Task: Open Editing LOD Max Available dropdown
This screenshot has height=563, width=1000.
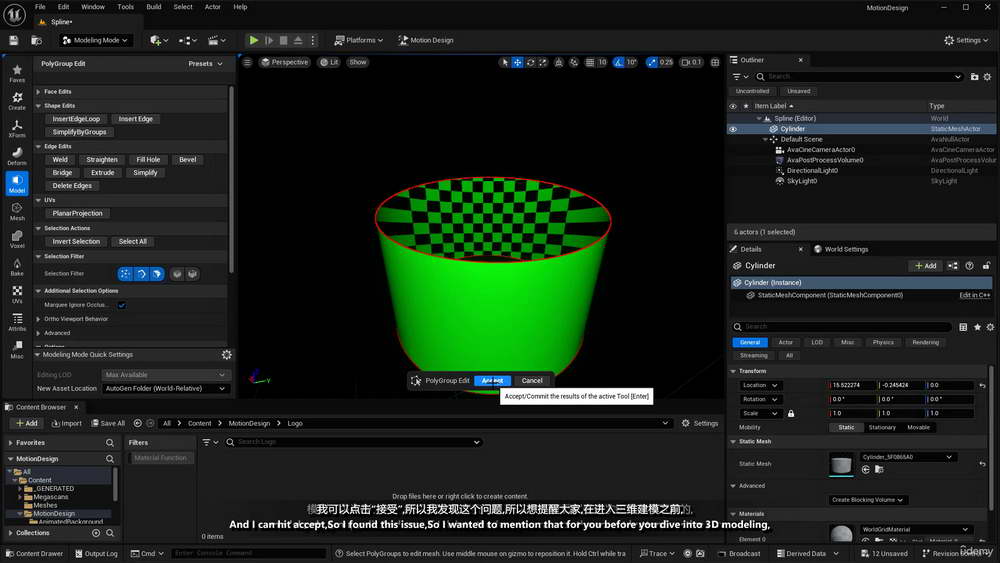Action: click(165, 375)
